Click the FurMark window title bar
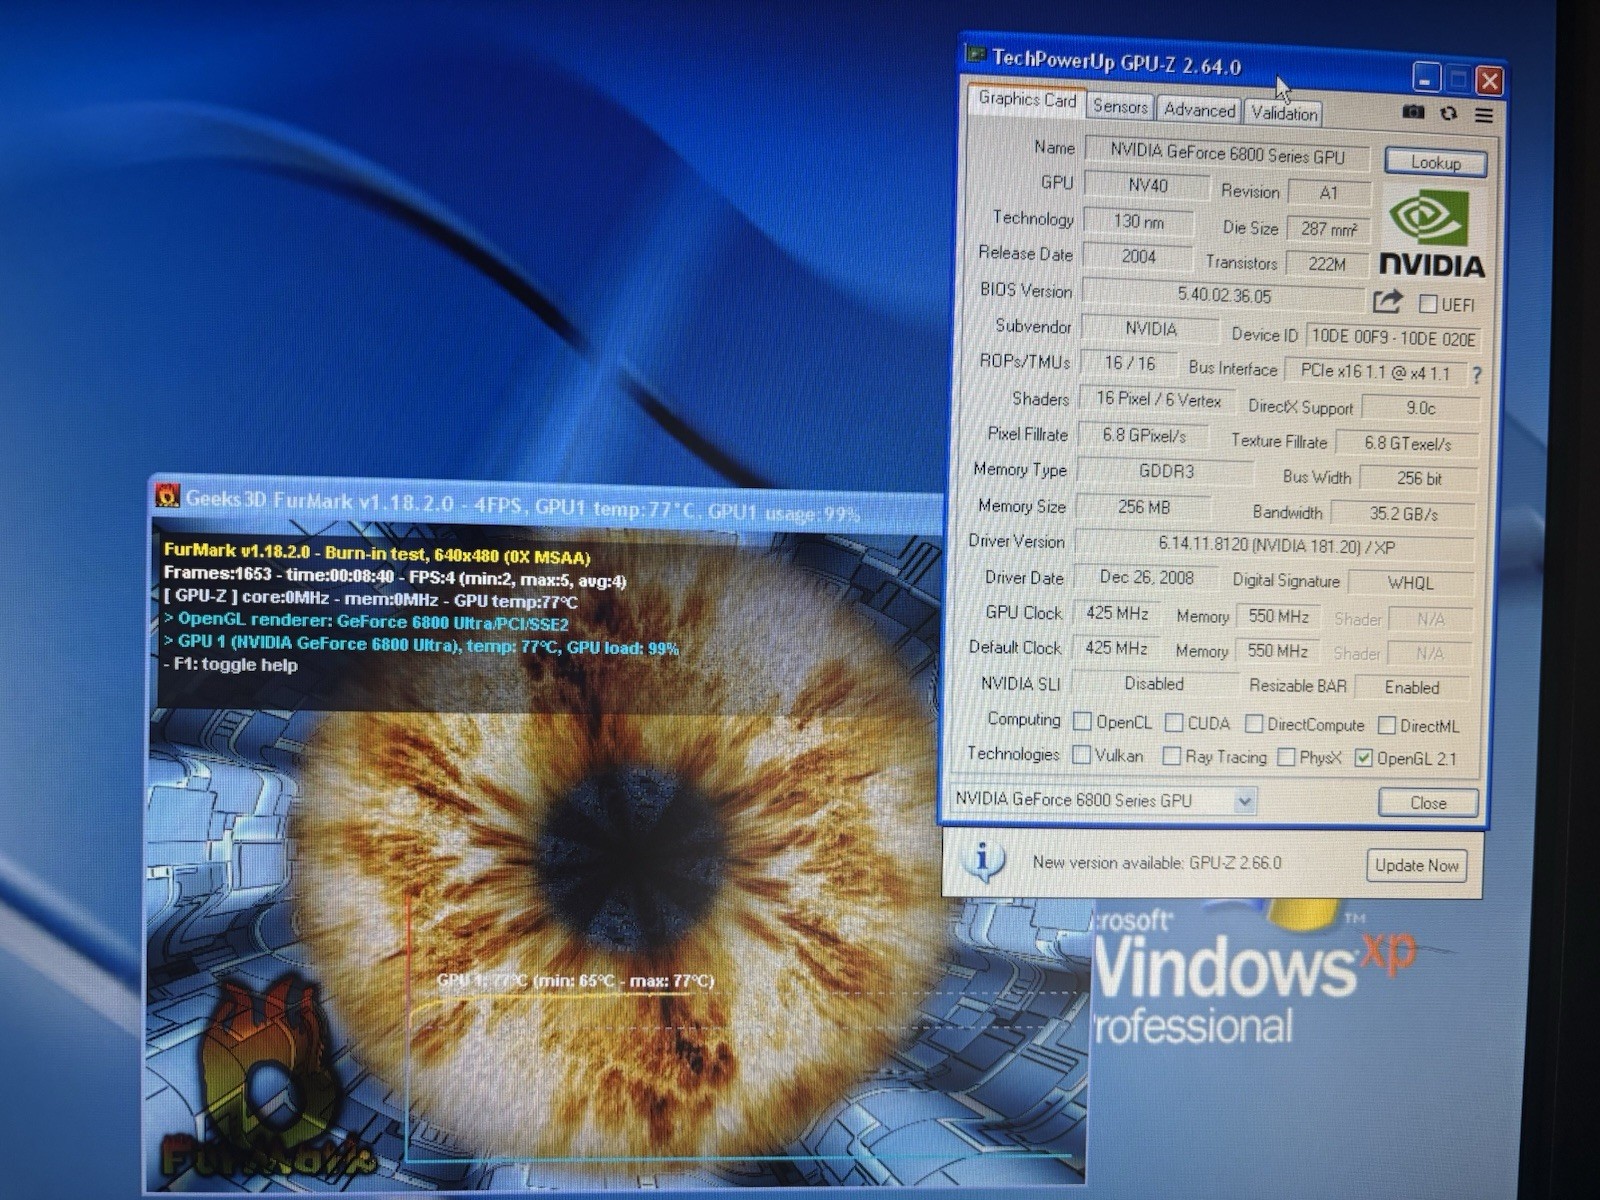Image resolution: width=1600 pixels, height=1200 pixels. tap(545, 506)
